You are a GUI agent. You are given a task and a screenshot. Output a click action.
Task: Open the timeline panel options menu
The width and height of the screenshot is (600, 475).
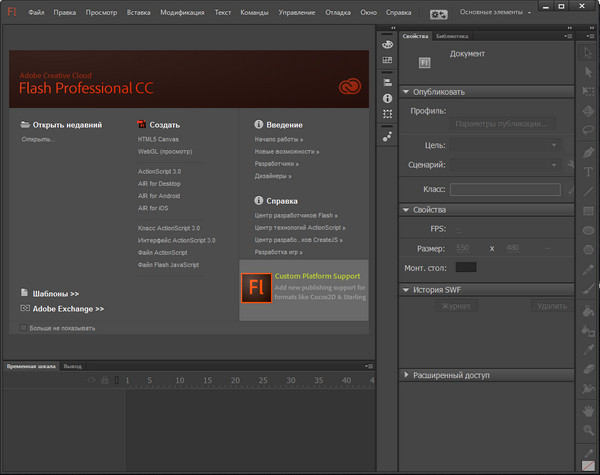tap(369, 366)
